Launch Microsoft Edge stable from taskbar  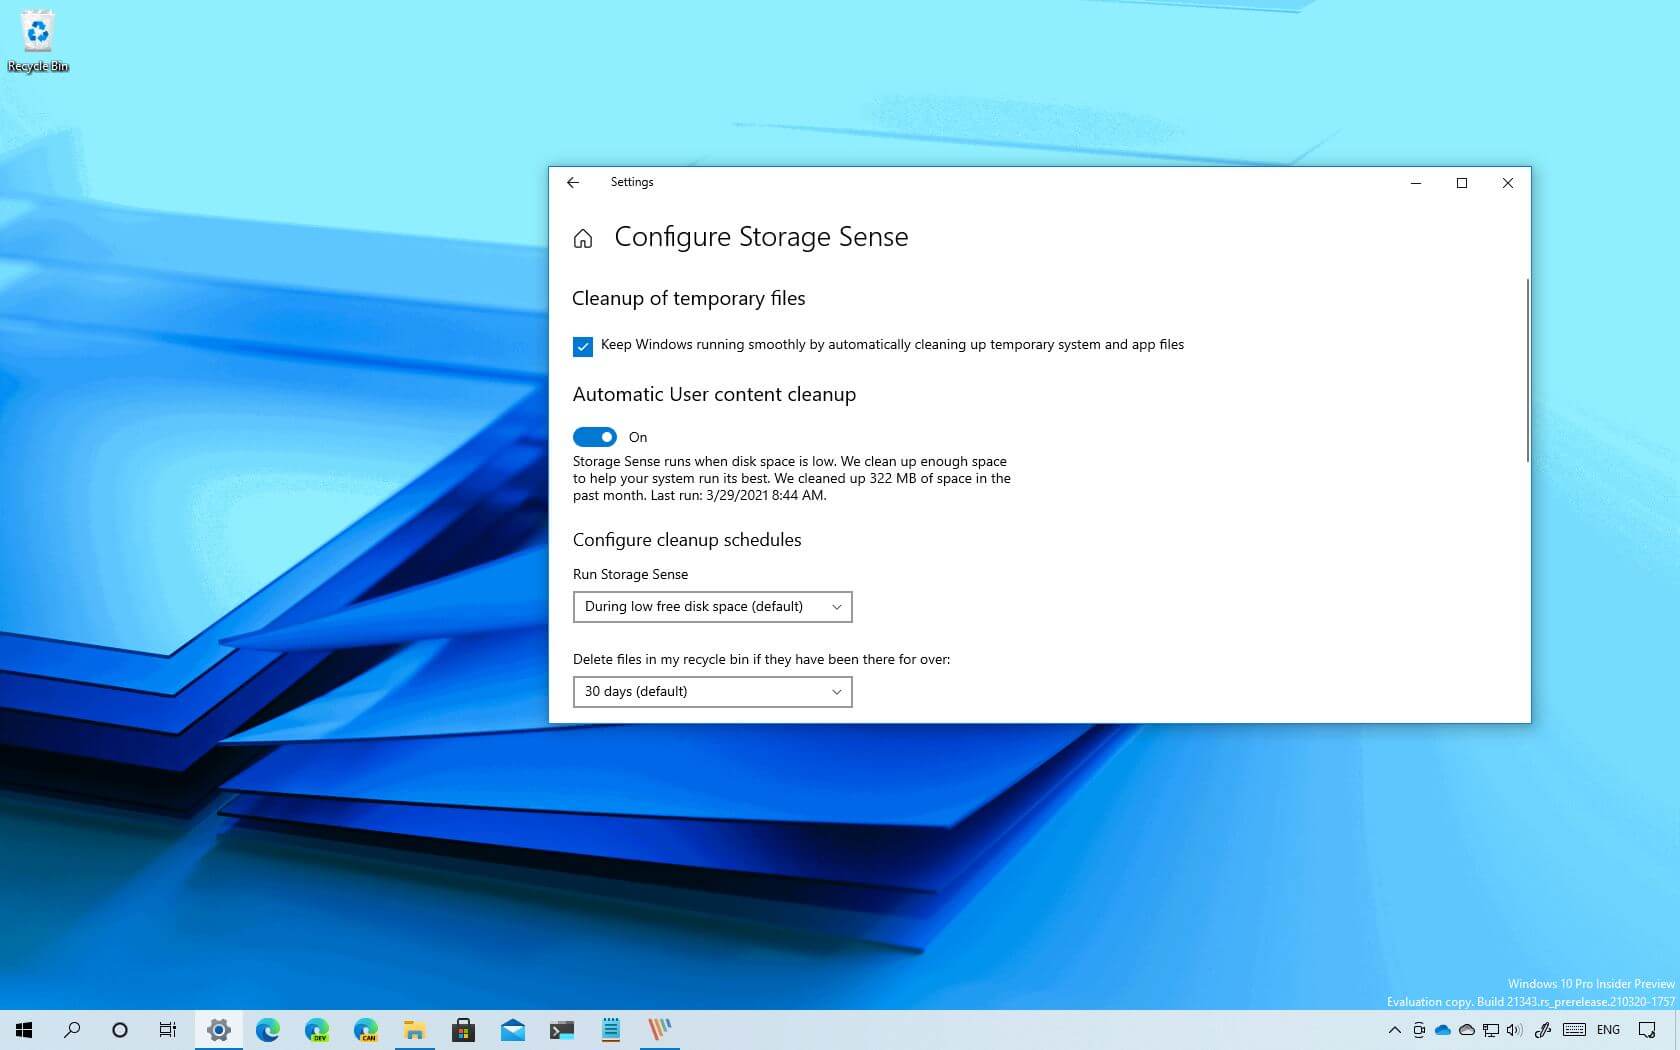click(267, 1030)
